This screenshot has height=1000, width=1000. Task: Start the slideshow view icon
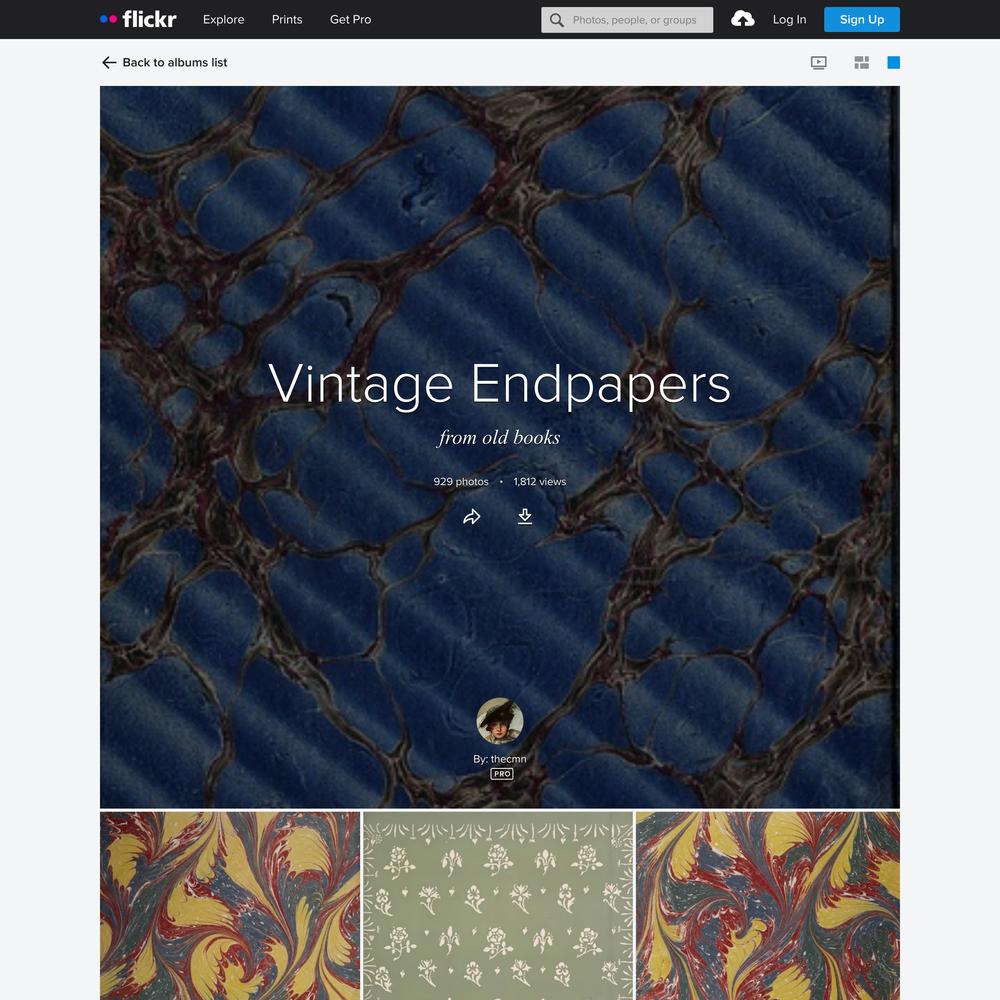point(818,62)
